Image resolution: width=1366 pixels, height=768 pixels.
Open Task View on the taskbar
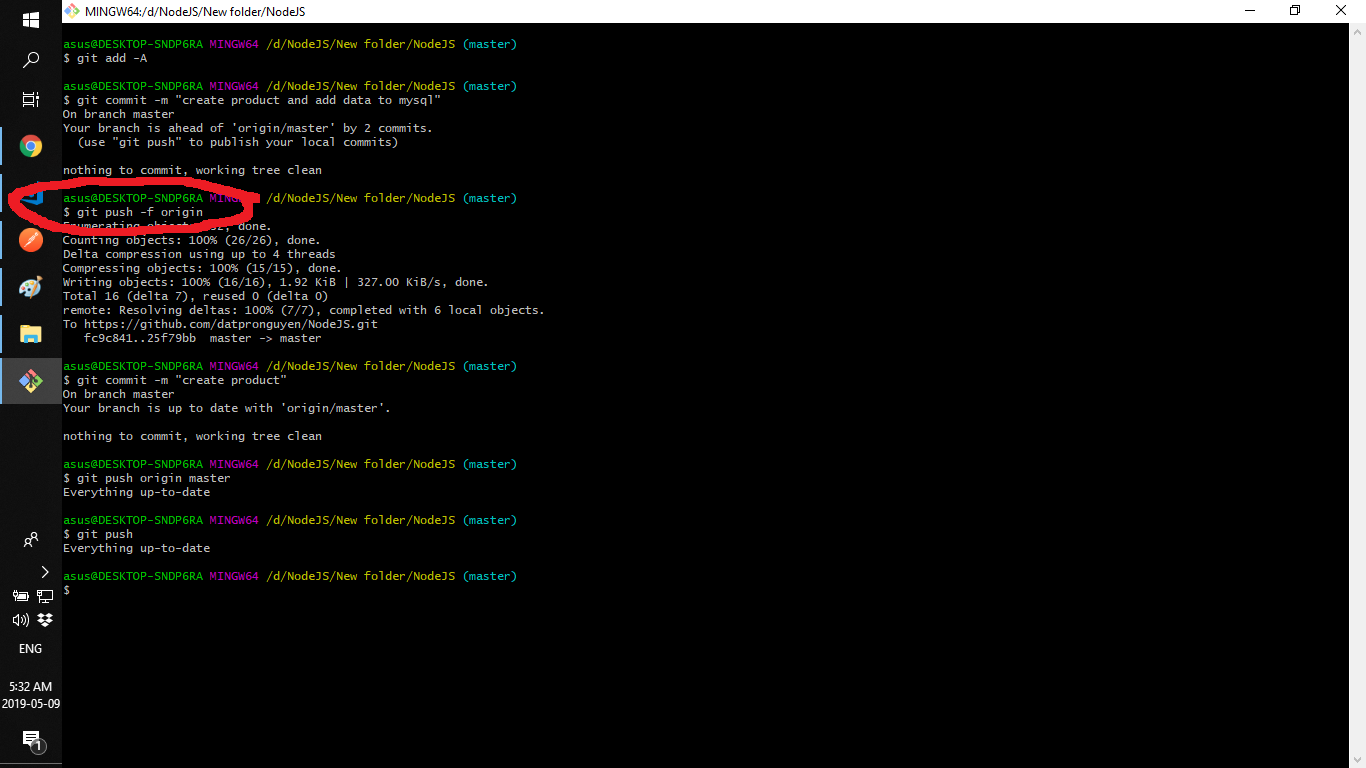(30, 99)
